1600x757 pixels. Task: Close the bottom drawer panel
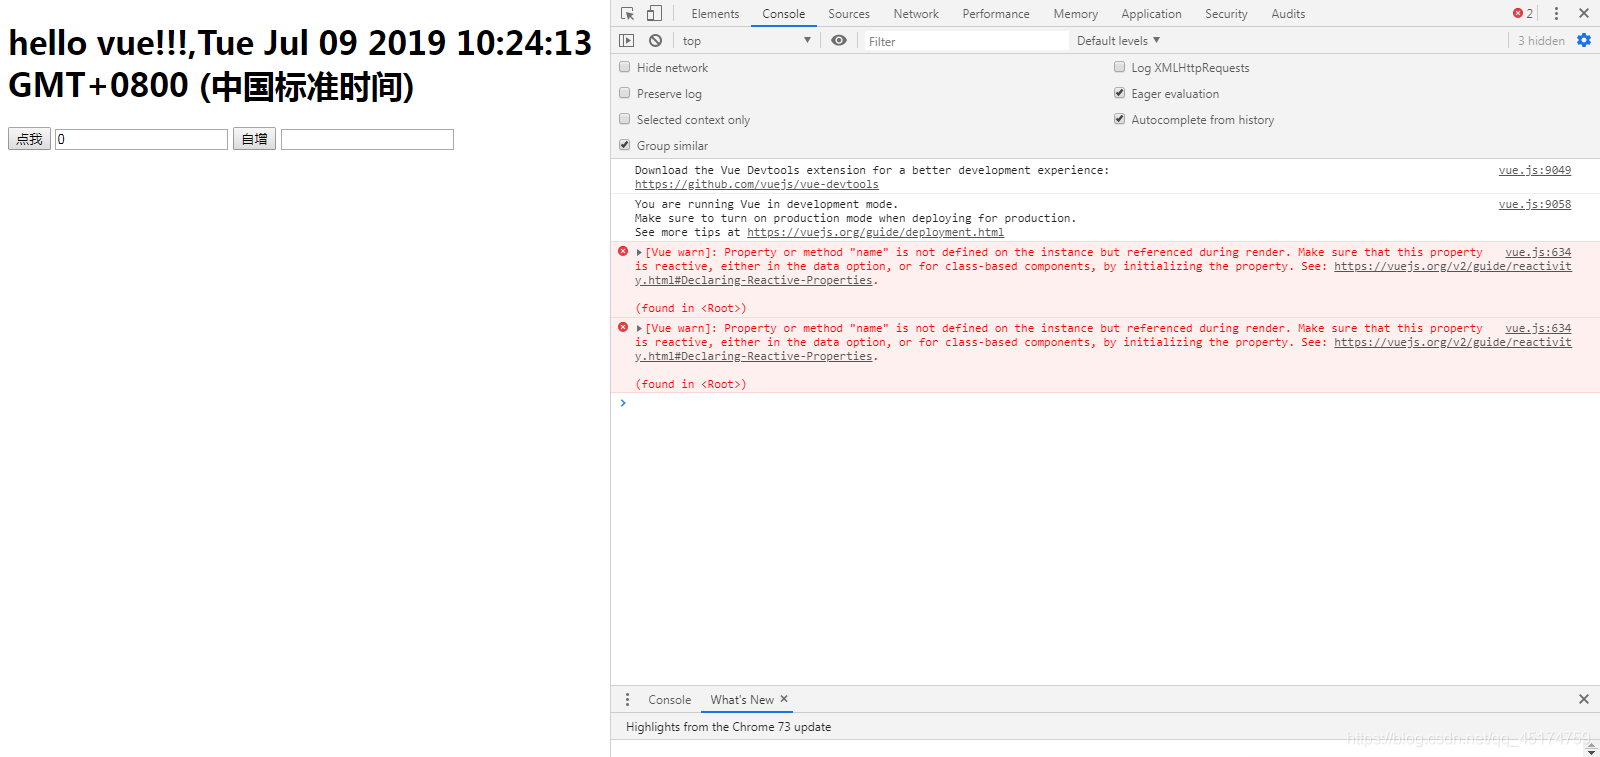point(1584,699)
